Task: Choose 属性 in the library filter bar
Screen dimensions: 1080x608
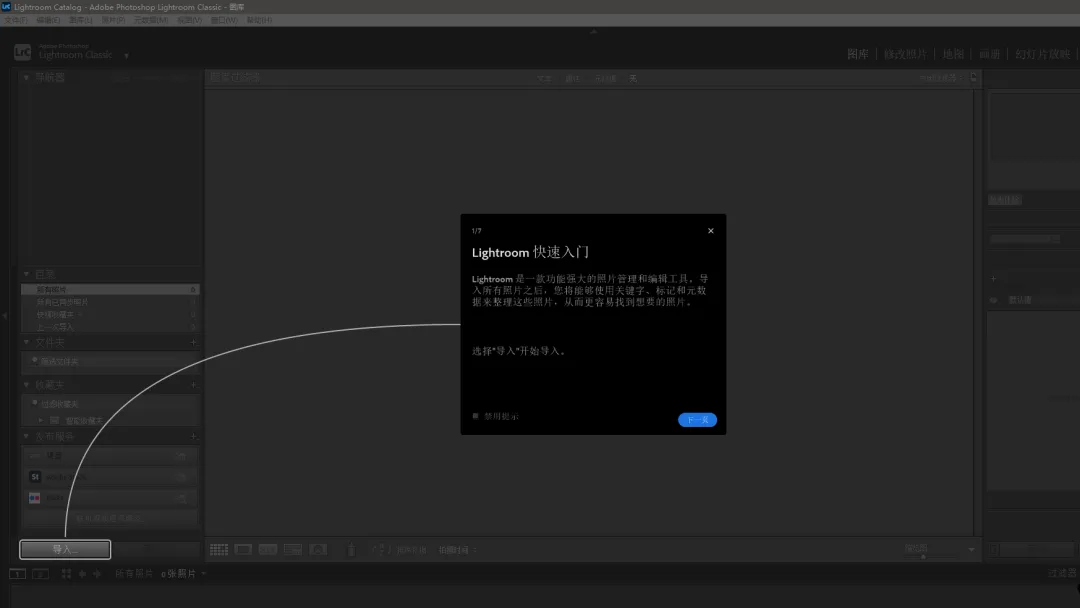Action: (573, 78)
